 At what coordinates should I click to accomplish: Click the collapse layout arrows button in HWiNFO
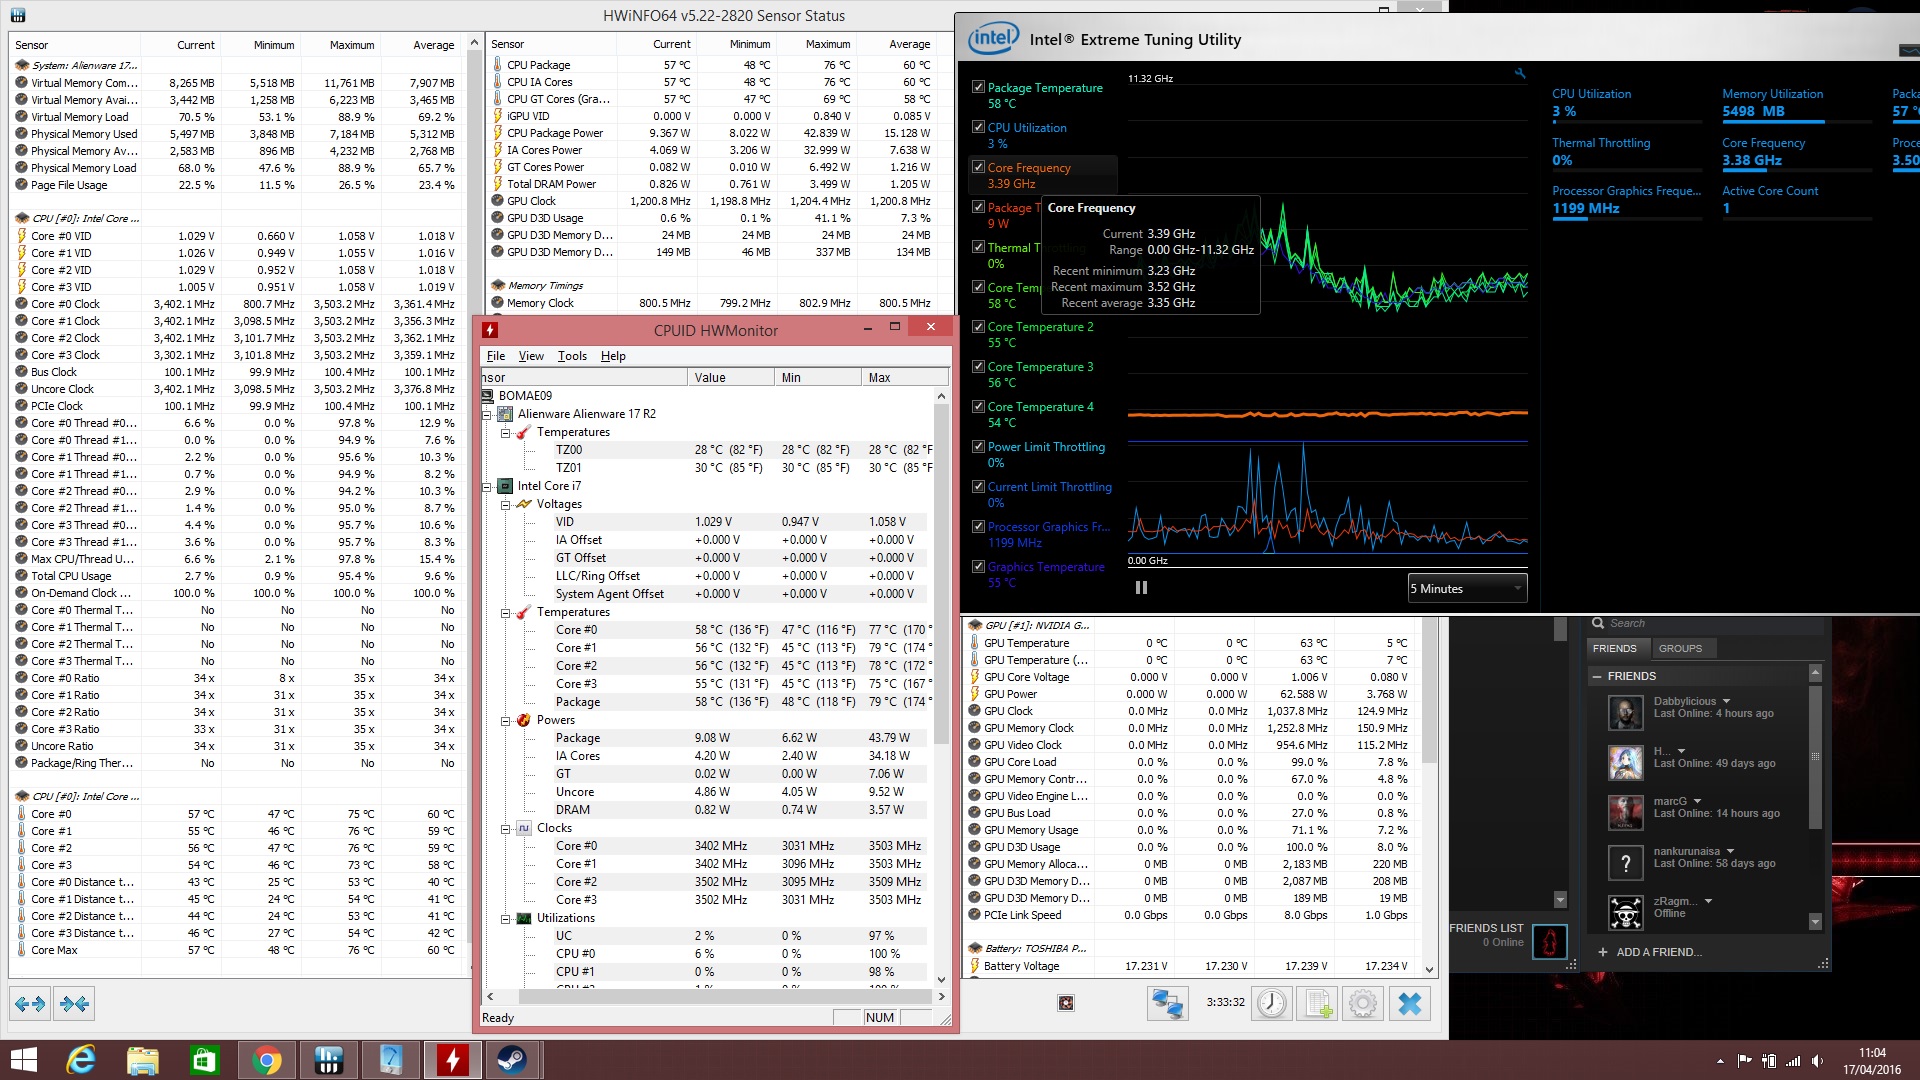74,1003
